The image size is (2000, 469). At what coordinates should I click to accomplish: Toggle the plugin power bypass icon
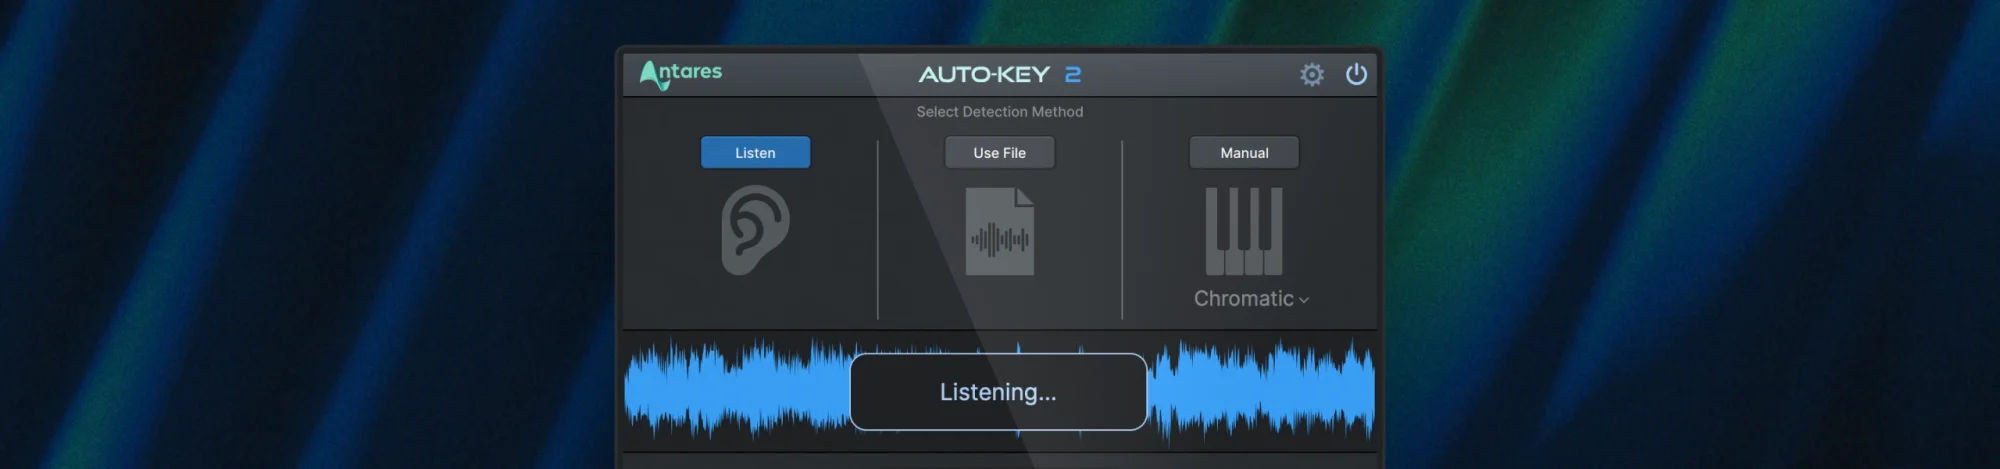point(1356,74)
